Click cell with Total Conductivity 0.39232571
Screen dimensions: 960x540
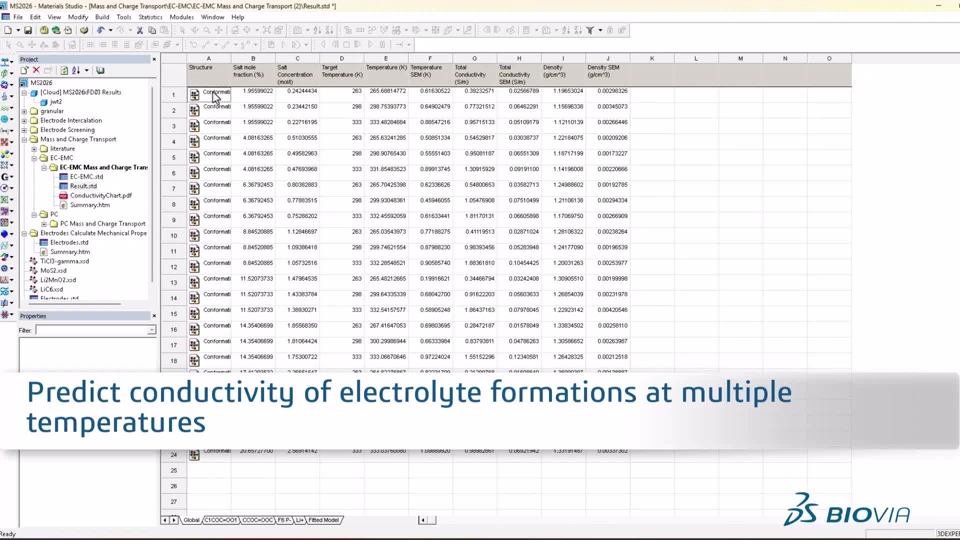tap(474, 91)
